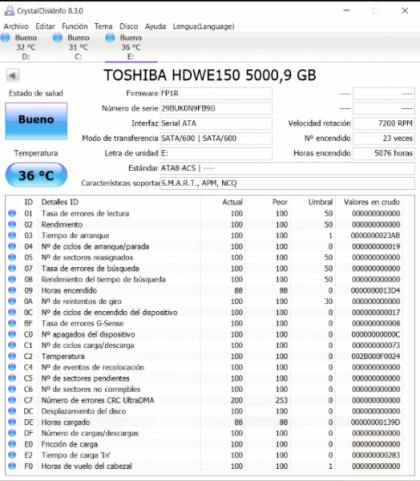420x481 pixels.
Task: Click the status icon for attribute F0
Action: [x=12, y=466]
